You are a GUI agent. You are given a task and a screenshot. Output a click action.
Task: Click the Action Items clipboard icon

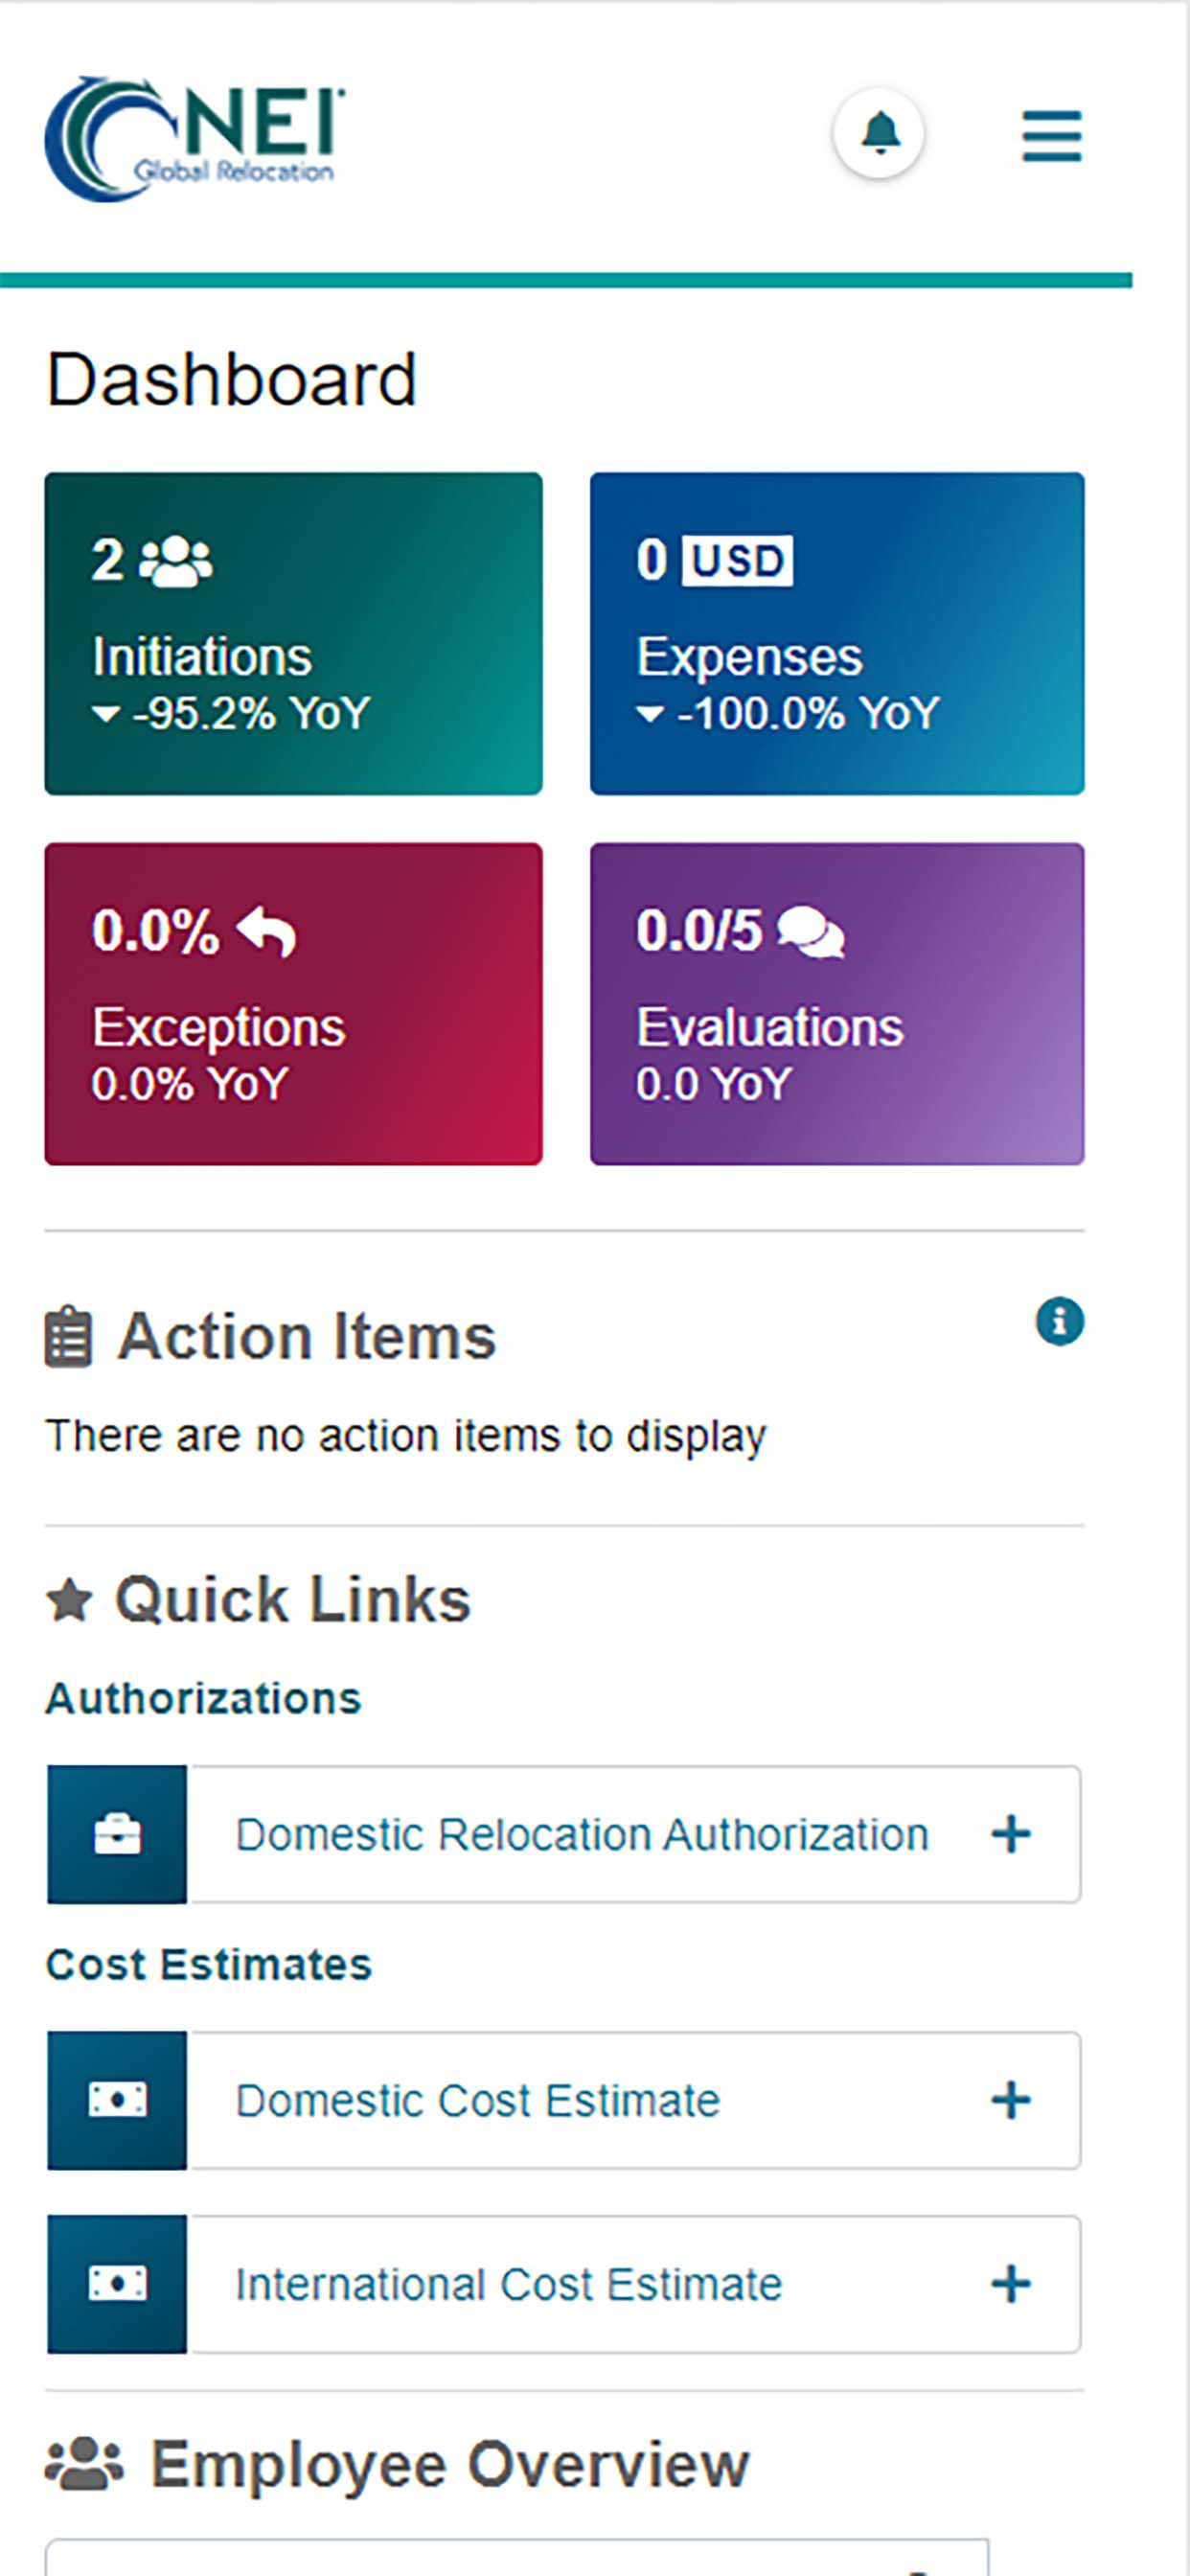69,1337
